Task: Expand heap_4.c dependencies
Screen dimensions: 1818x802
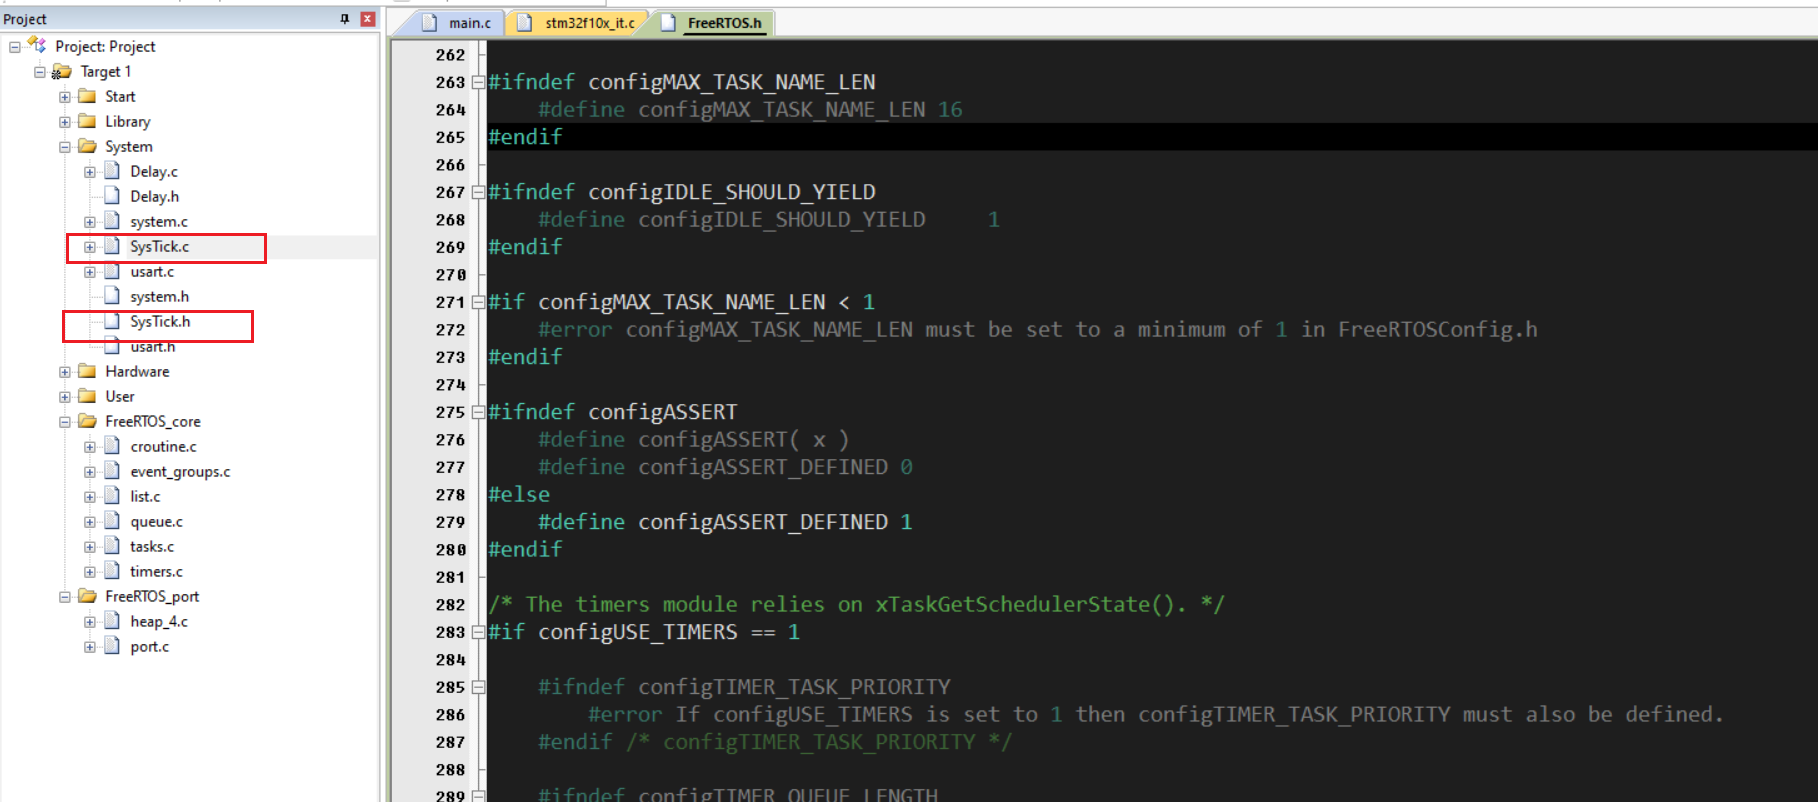Action: coord(90,622)
